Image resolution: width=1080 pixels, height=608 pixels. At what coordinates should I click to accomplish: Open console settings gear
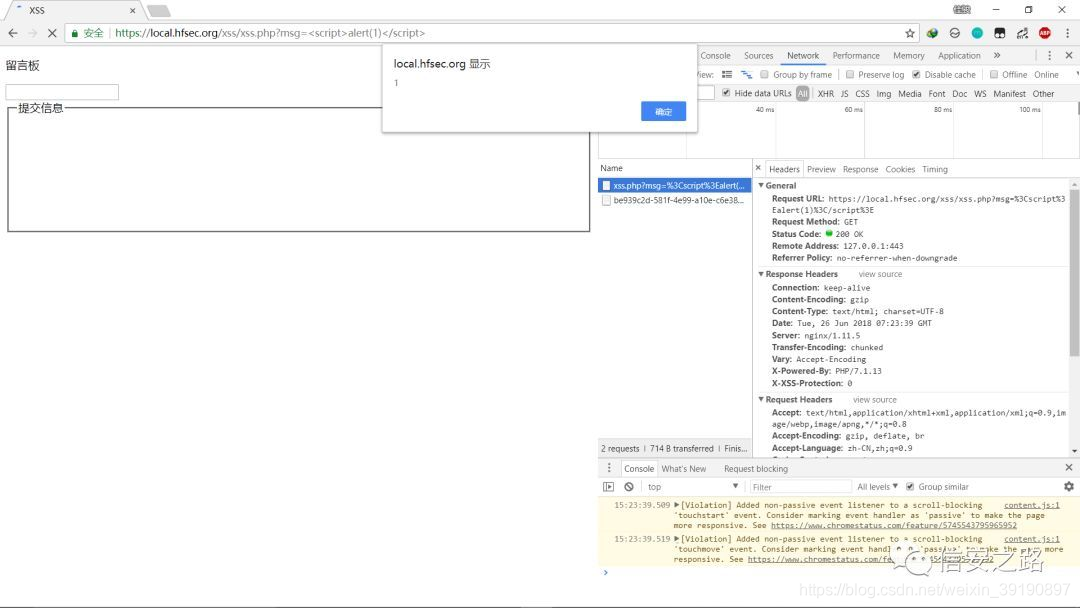1069,486
